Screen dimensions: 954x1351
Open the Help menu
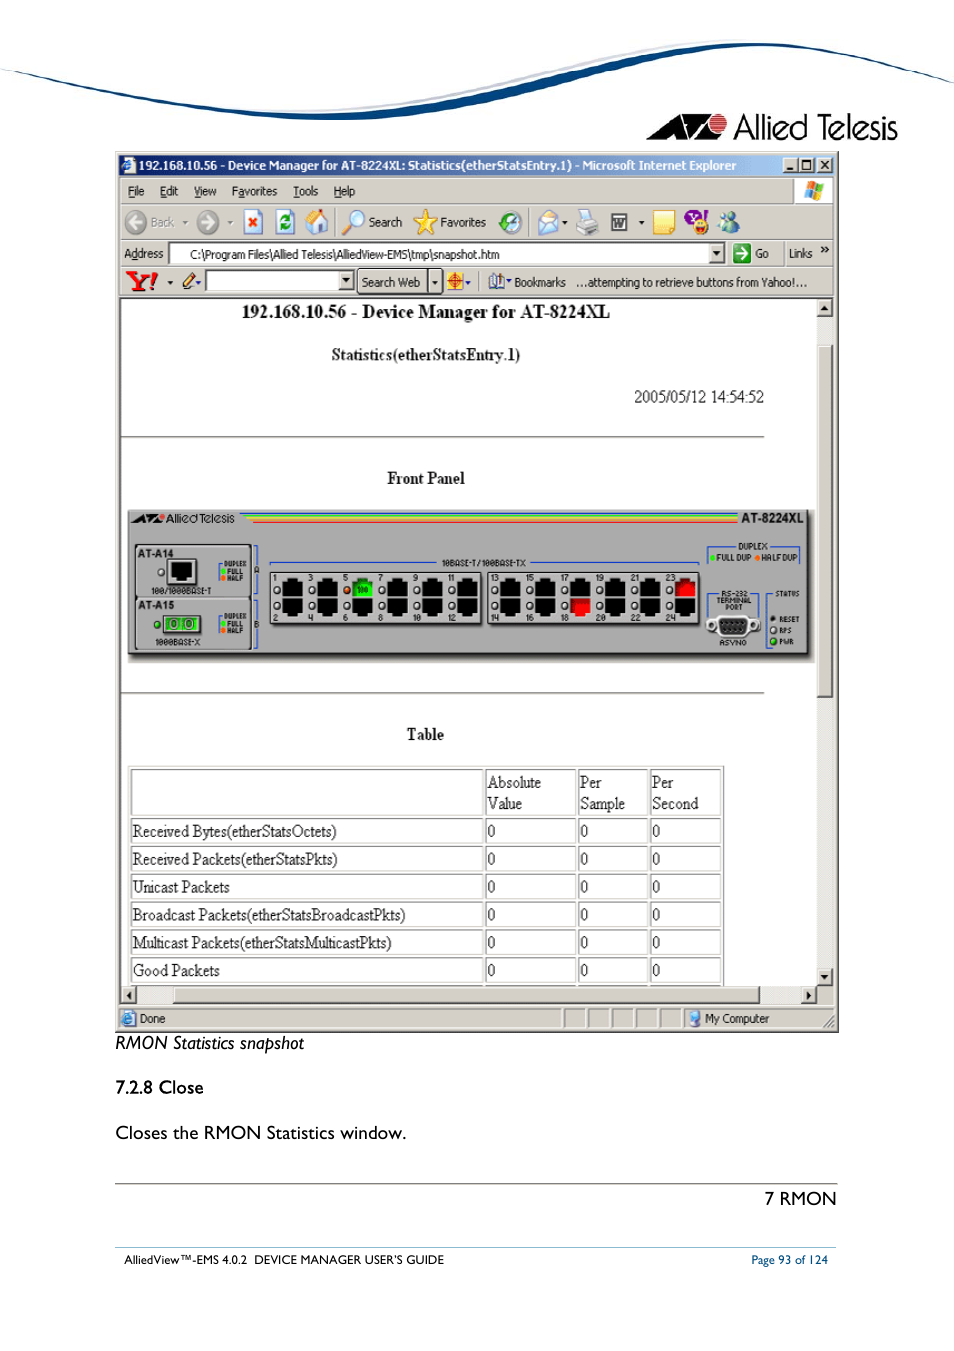click(x=344, y=191)
